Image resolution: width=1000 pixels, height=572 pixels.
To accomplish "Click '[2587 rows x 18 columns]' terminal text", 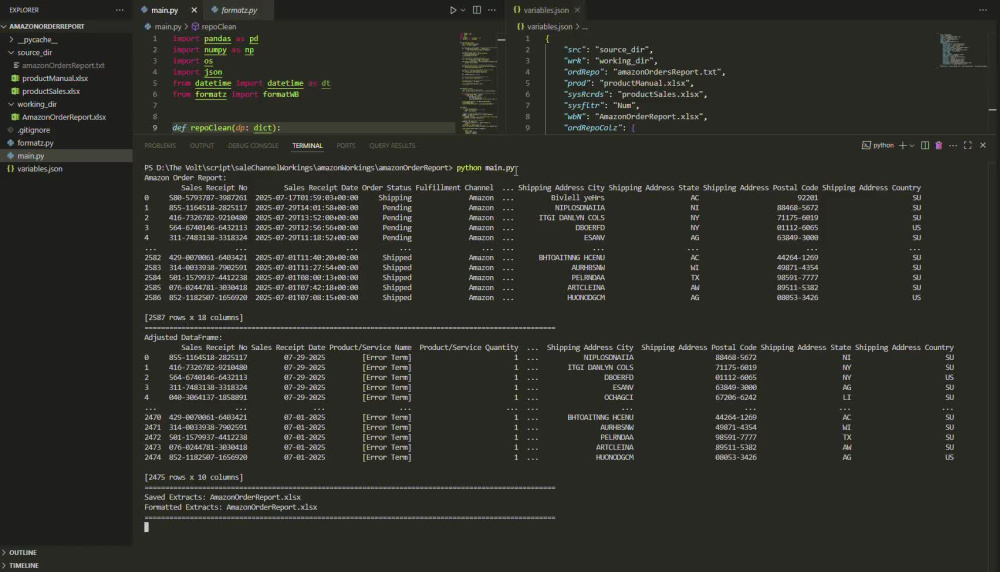I will coord(193,318).
